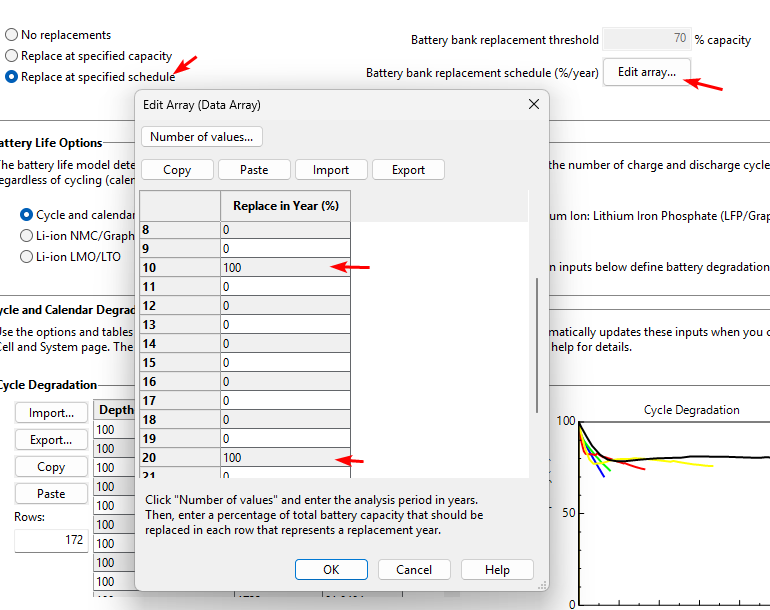Confirm the array with OK
This screenshot has height=610, width=770.
331,569
